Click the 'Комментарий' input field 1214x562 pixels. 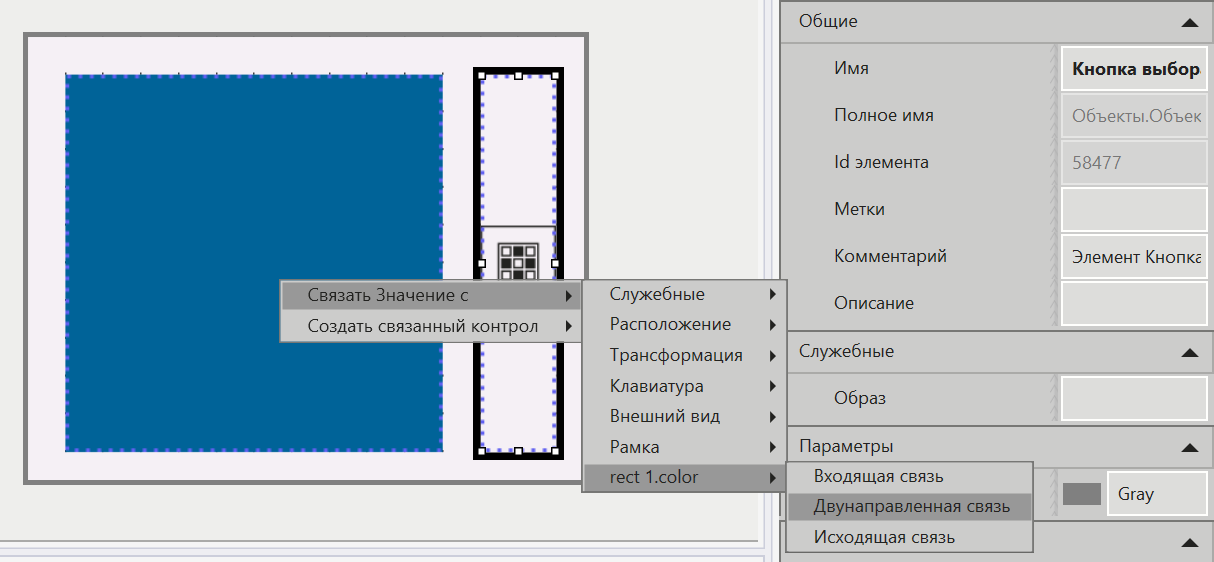(x=1133, y=257)
